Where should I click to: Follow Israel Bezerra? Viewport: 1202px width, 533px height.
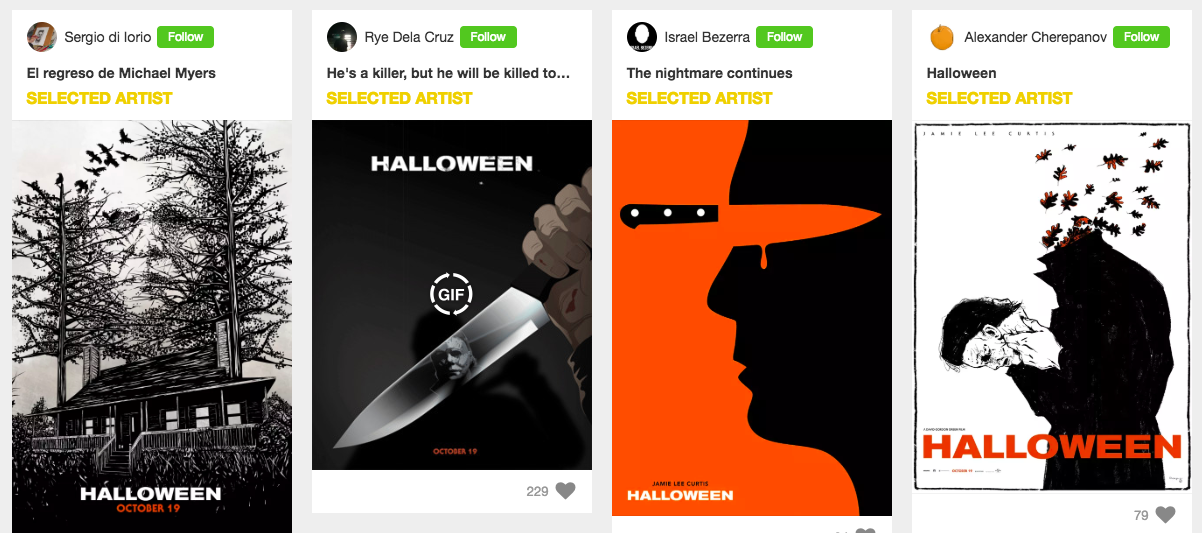tap(784, 37)
